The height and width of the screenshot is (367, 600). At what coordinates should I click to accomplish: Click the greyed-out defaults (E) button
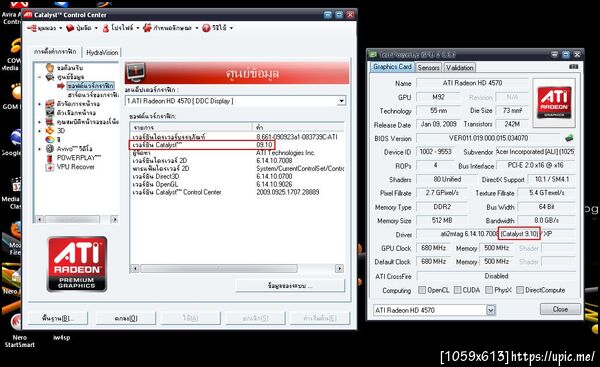(x=320, y=318)
